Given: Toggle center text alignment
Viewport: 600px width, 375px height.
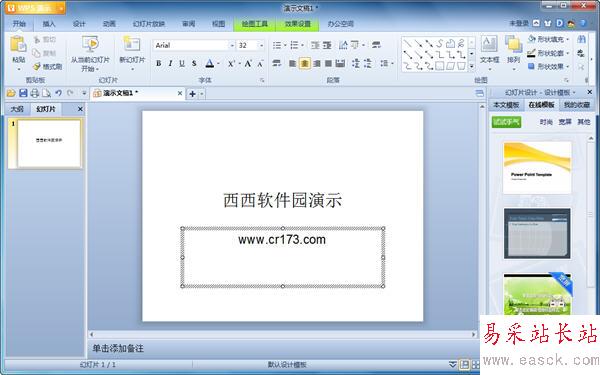Looking at the screenshot, I should coord(305,64).
